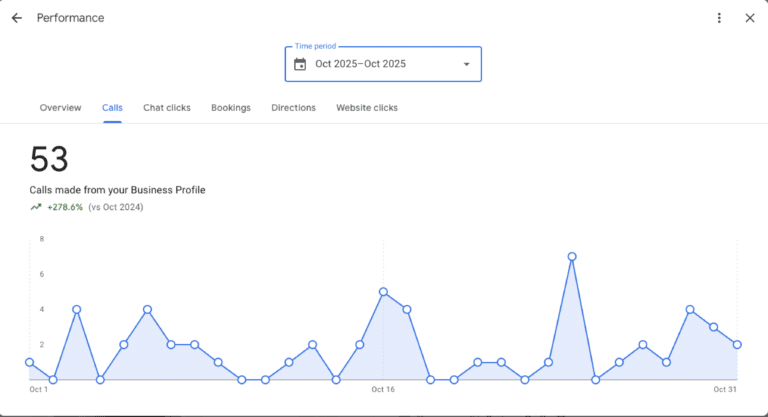Click the total calls number 53
Screen dimensions: 768x417
(x=48, y=160)
